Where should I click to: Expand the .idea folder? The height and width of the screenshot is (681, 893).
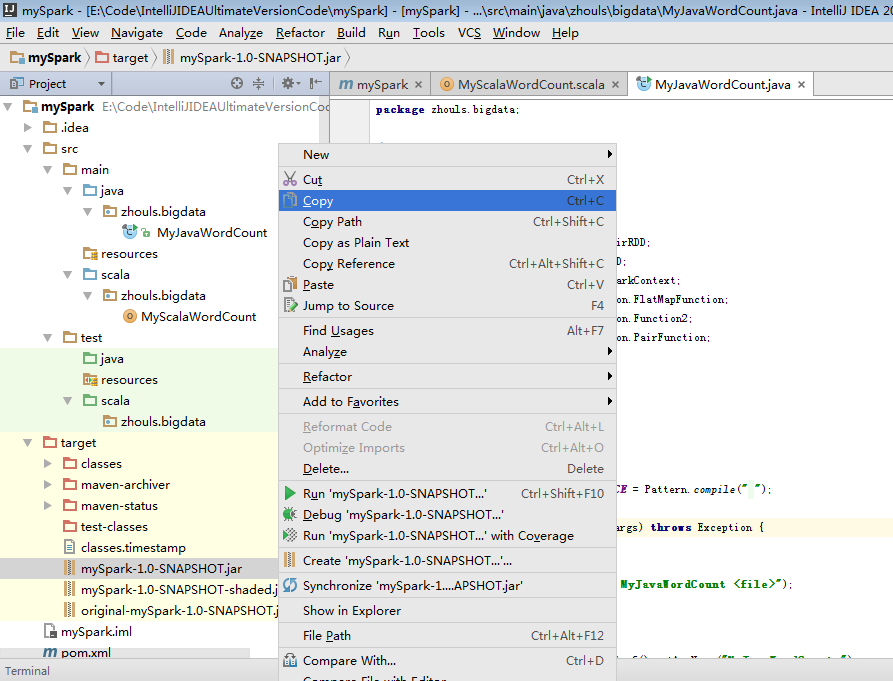point(27,128)
